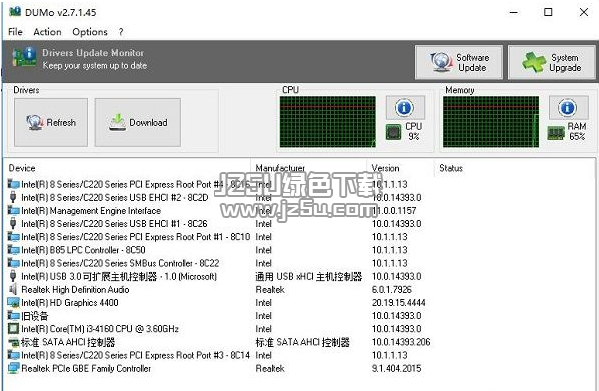Screen dimensions: 599x391
Task: Click speaker icon of Realtek High Definition Audio
Action: [x=13, y=289]
